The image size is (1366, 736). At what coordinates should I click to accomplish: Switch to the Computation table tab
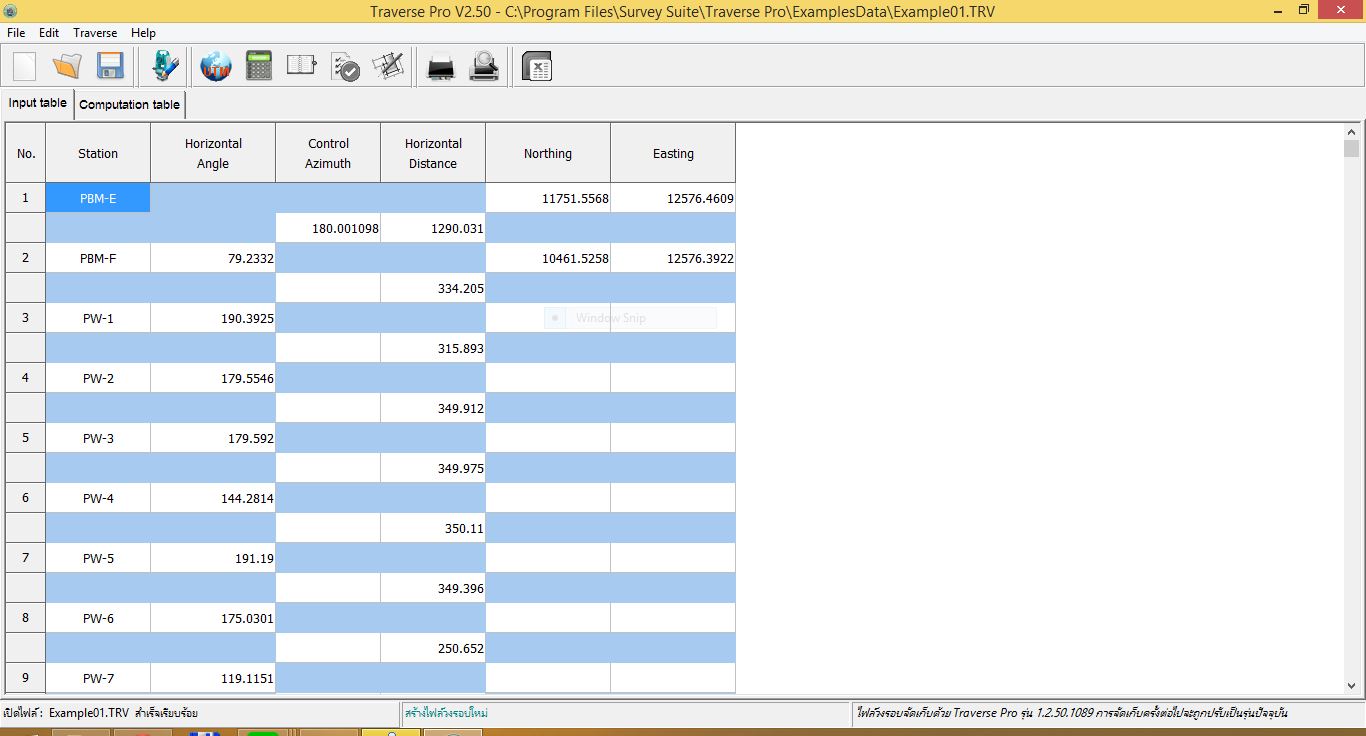tap(129, 103)
